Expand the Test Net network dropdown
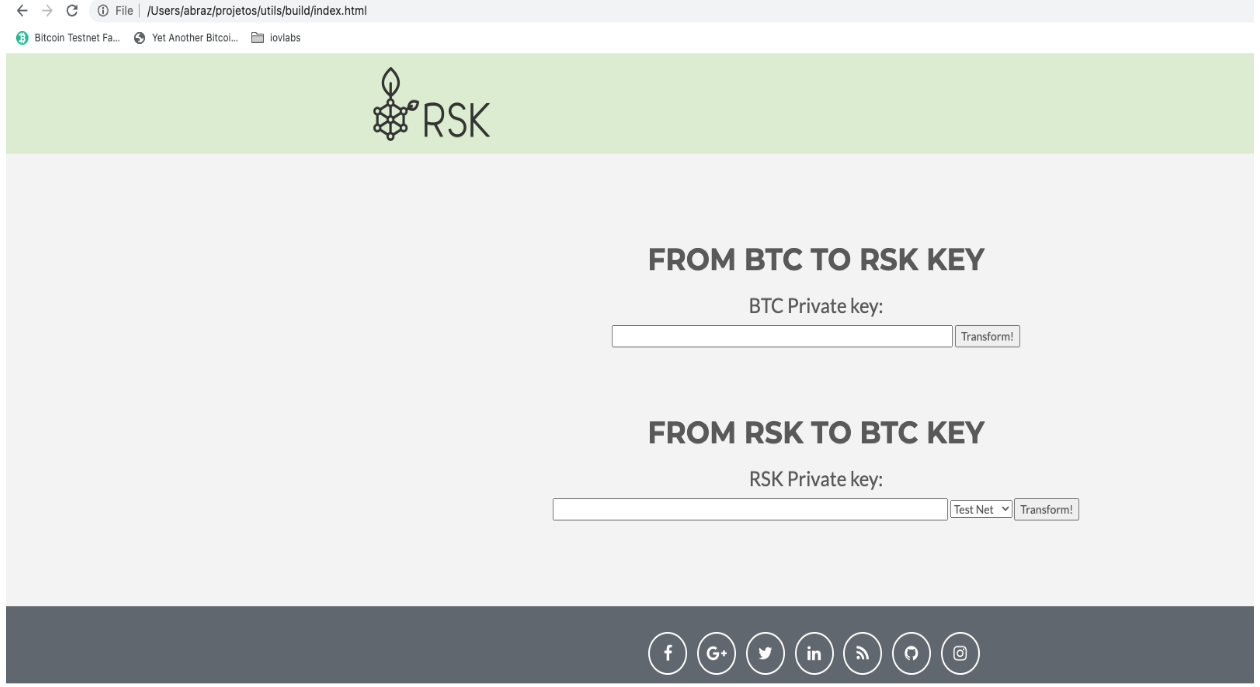This screenshot has height=687, width=1260. [x=981, y=509]
